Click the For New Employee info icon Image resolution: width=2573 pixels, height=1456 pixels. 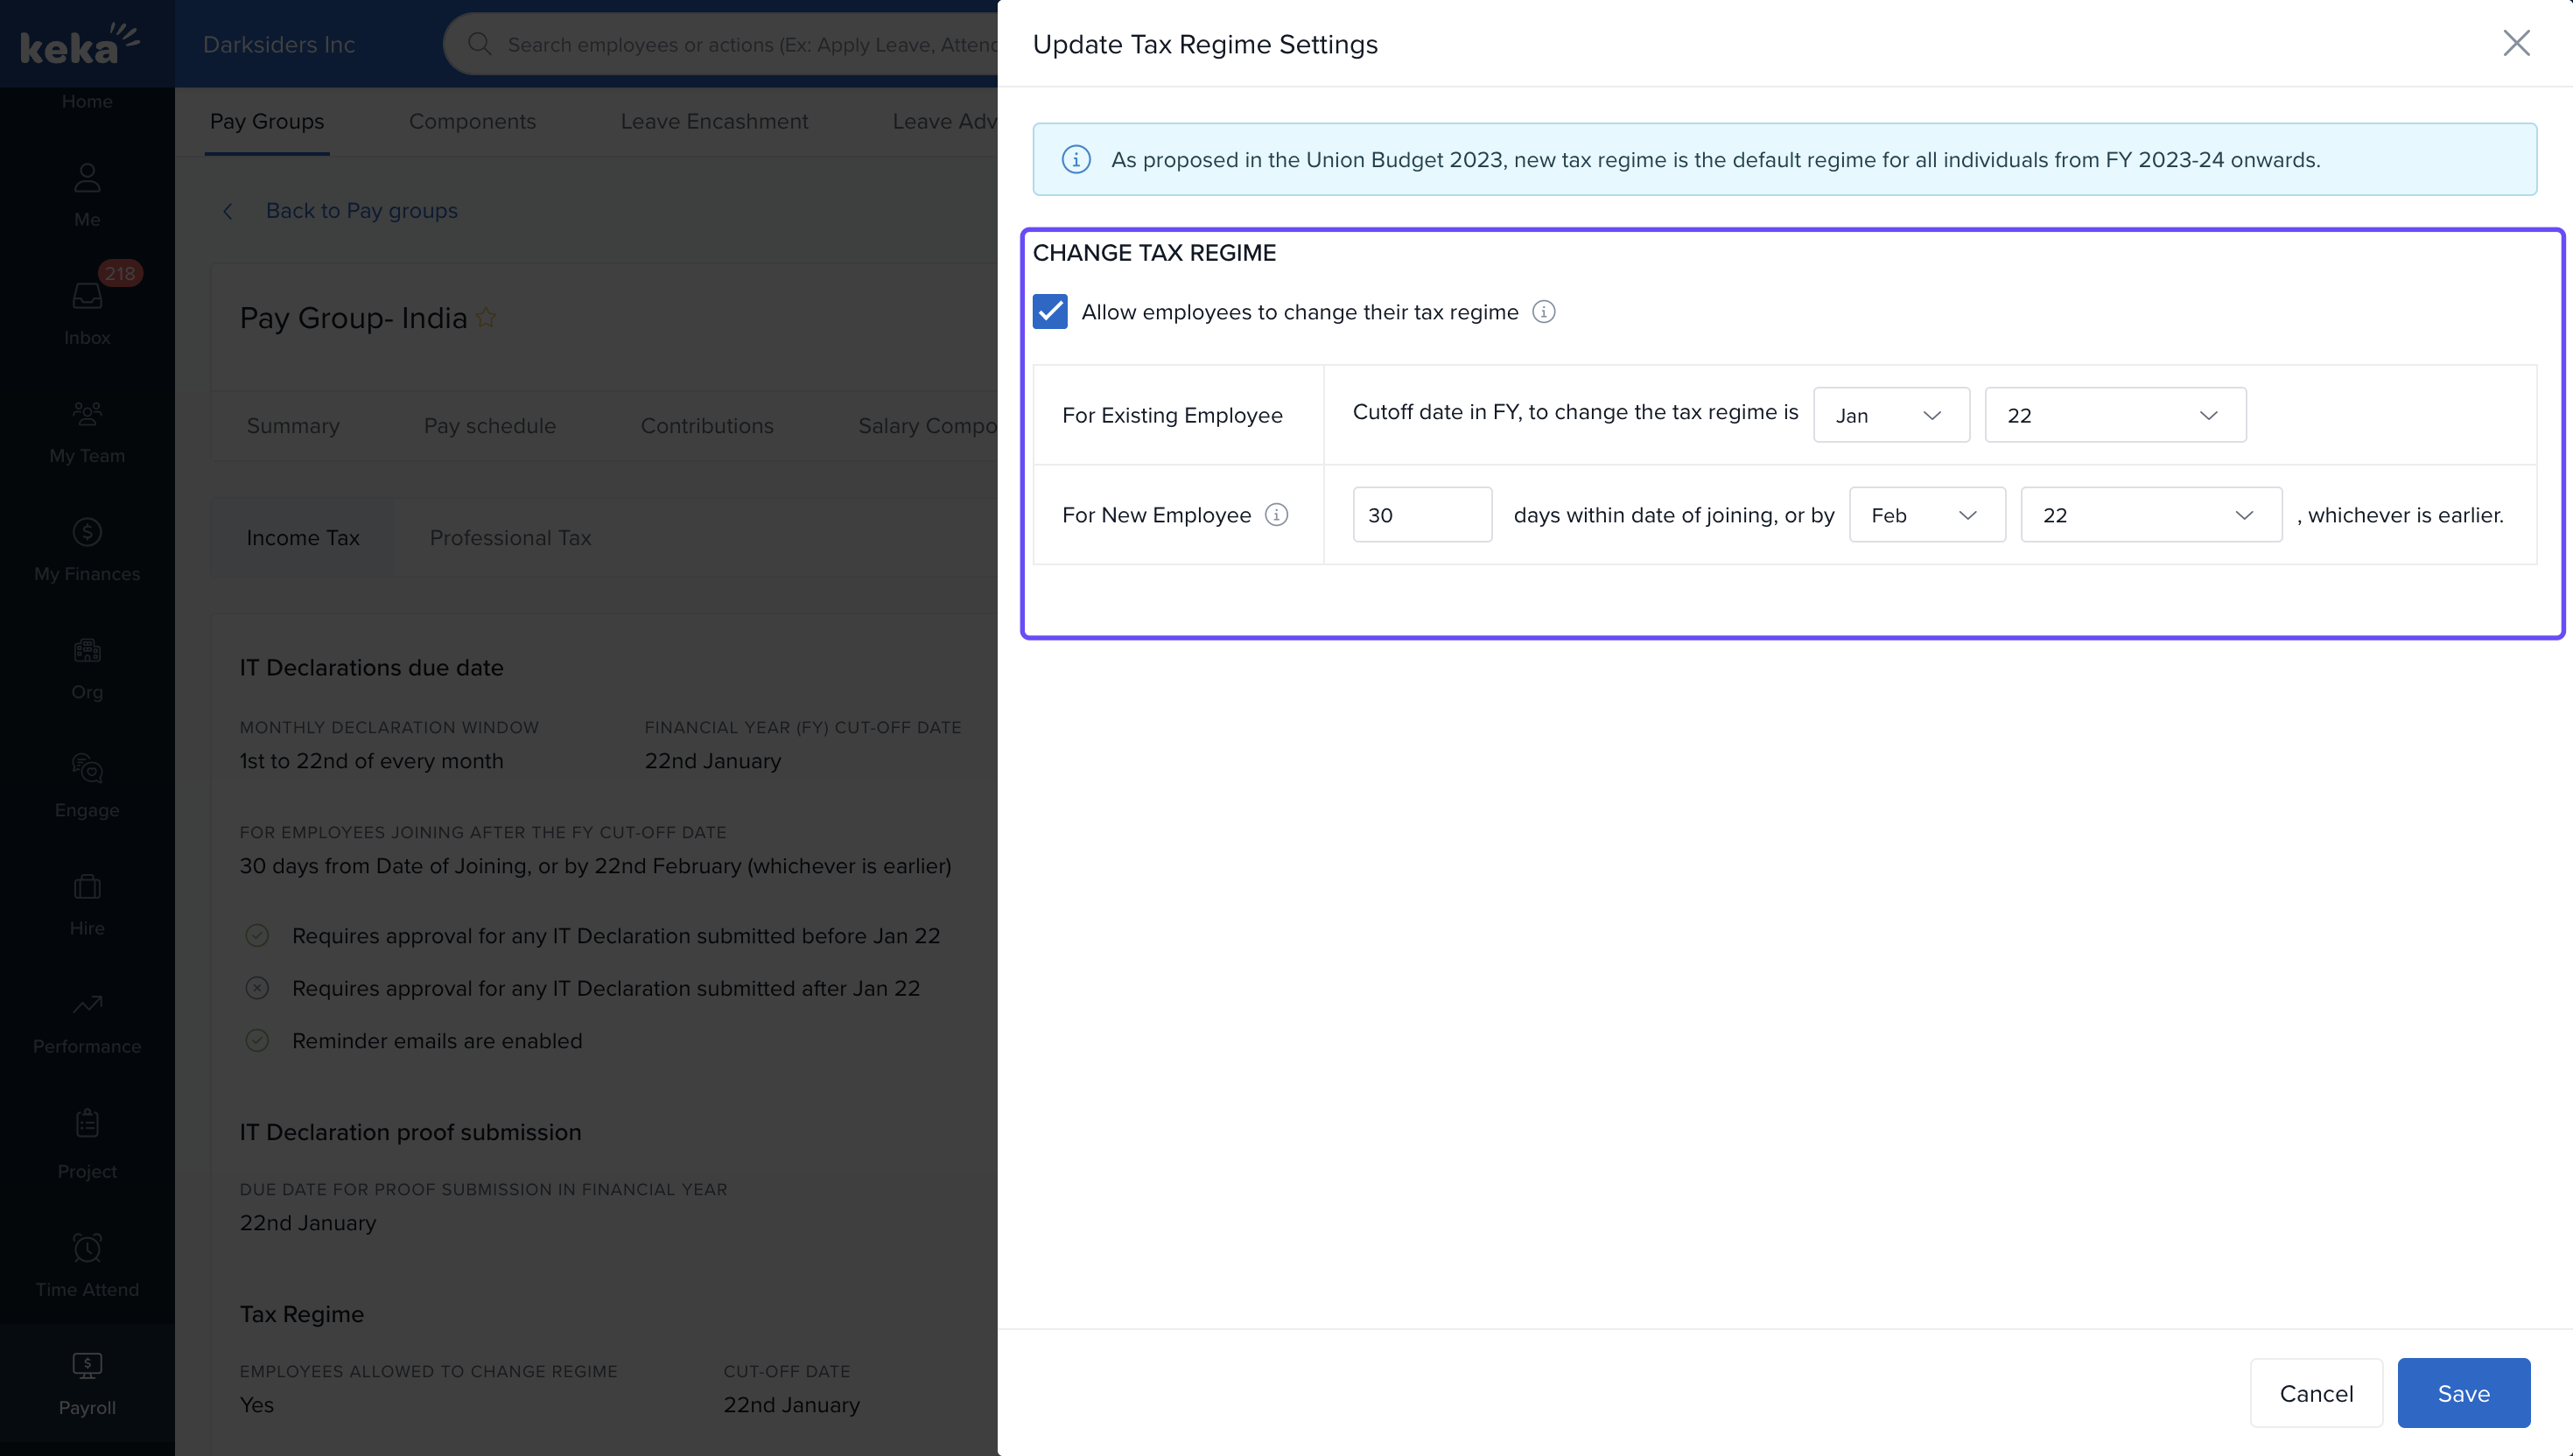[1276, 515]
